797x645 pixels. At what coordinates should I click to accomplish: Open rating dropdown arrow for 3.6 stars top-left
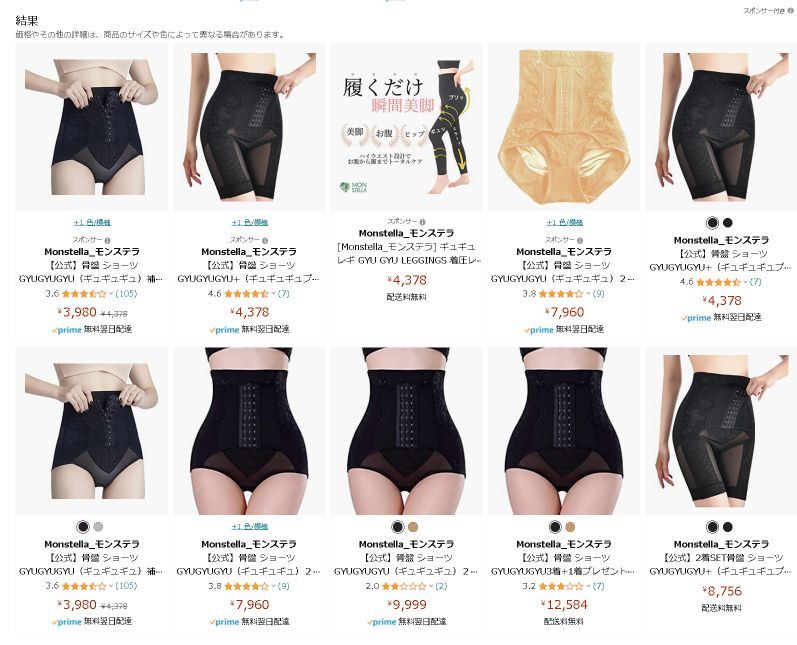click(111, 294)
